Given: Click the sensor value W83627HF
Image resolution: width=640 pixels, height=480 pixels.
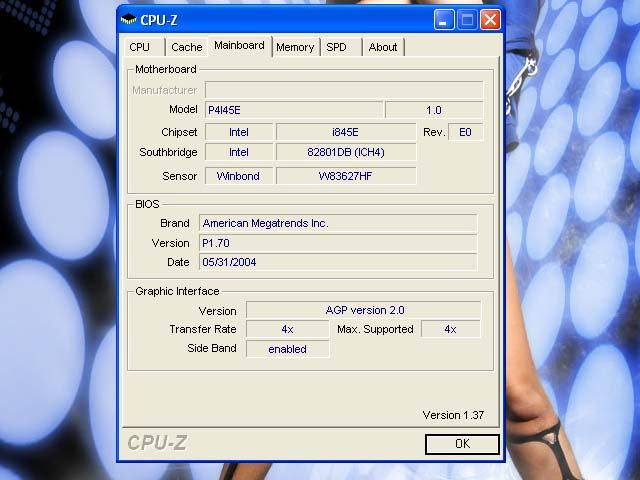Looking at the screenshot, I should [x=346, y=176].
